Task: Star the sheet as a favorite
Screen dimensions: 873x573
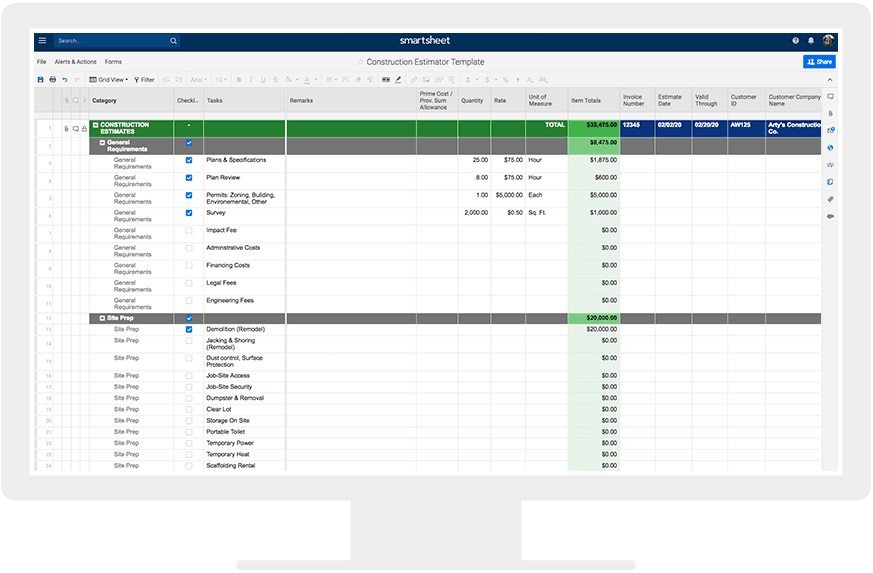Action: point(360,62)
